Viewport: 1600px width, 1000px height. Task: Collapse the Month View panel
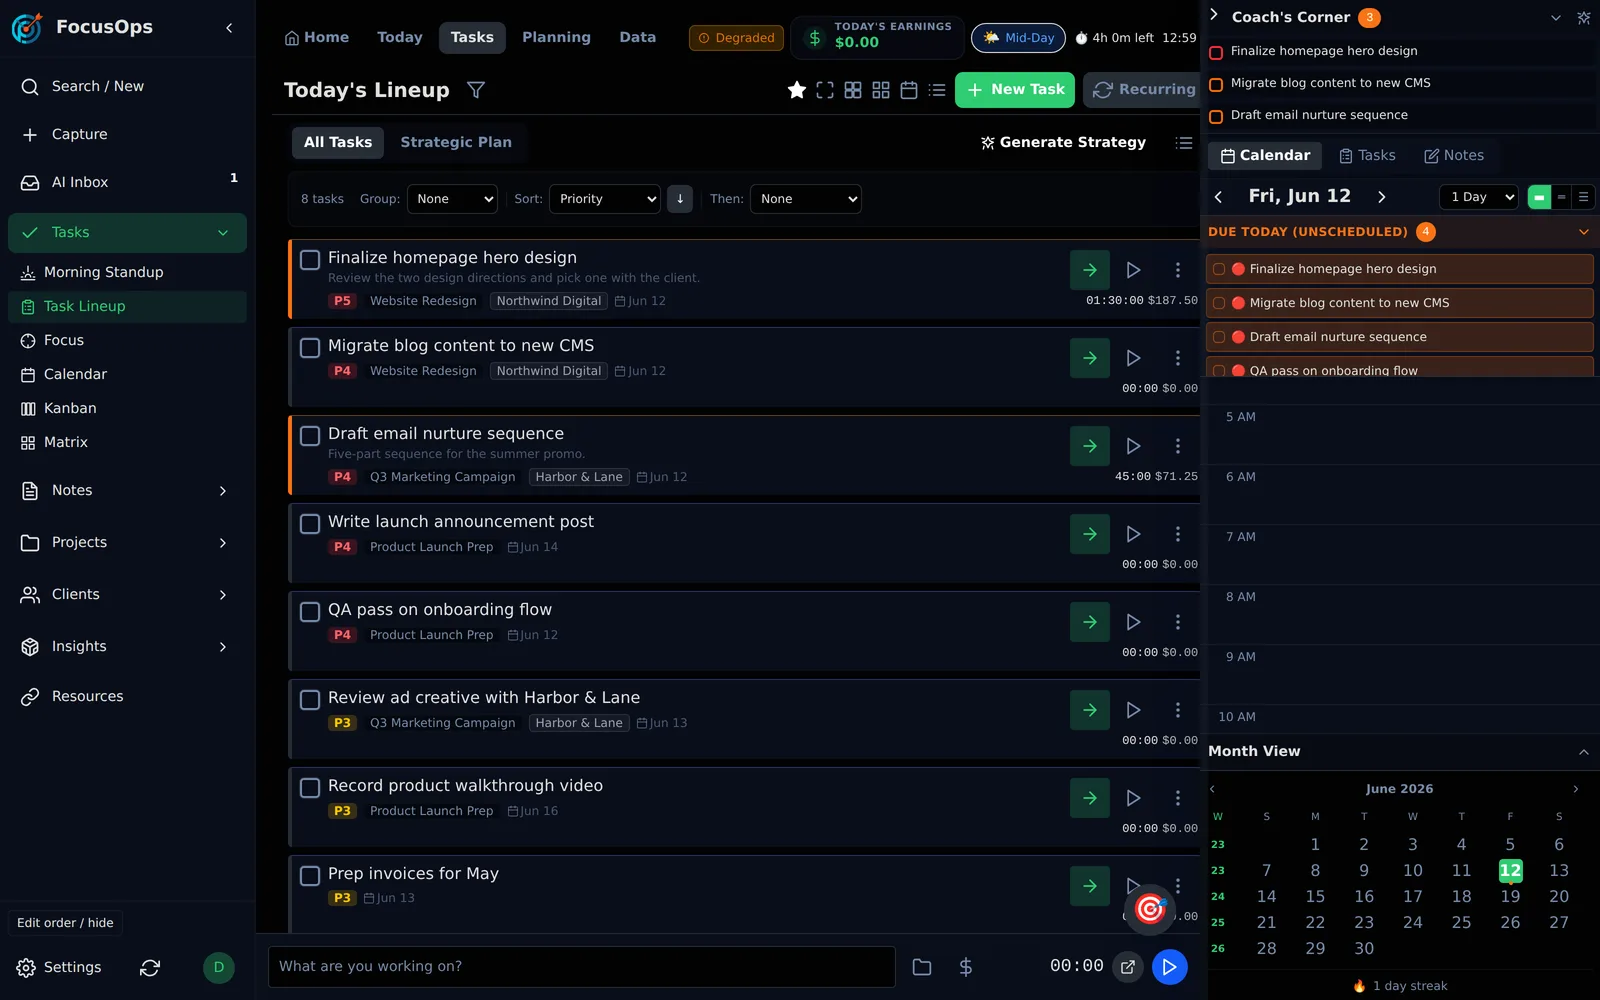click(x=1584, y=752)
